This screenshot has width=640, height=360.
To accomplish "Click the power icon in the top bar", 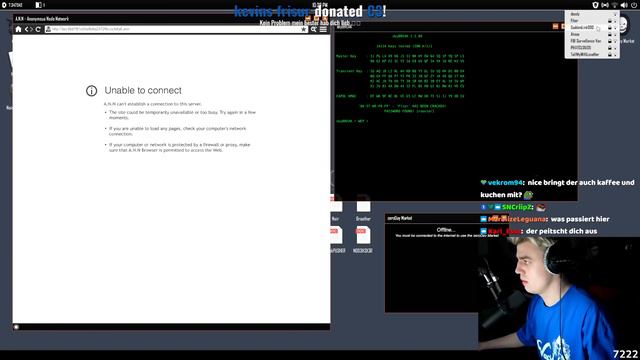I will point(634,5).
